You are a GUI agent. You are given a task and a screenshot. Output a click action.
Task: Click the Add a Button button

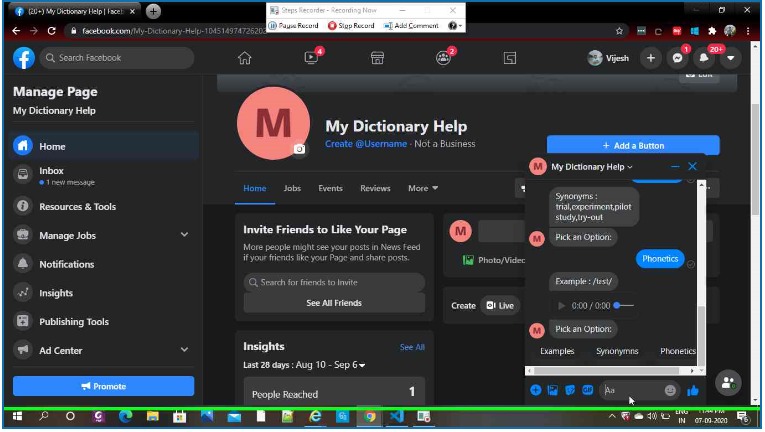pyautogui.click(x=633, y=145)
